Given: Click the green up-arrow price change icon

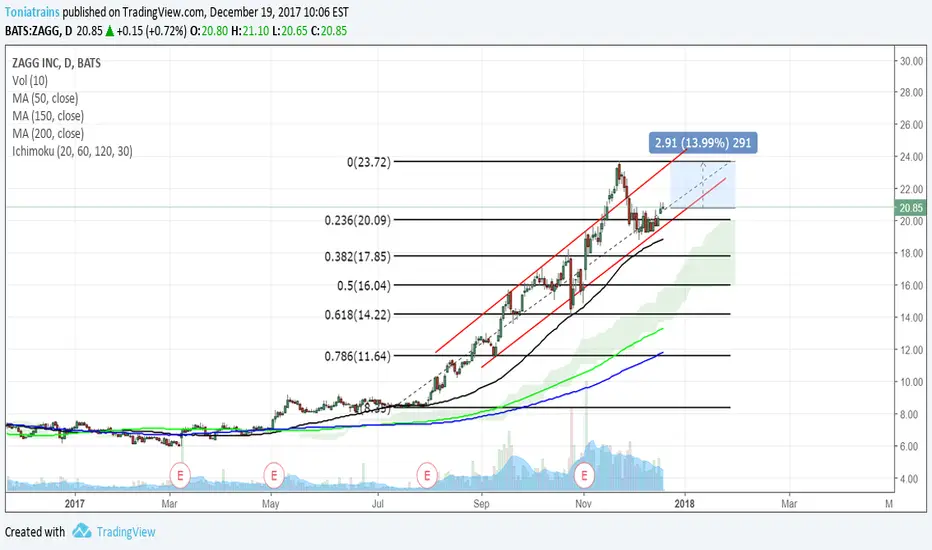Looking at the screenshot, I should pyautogui.click(x=109, y=31).
